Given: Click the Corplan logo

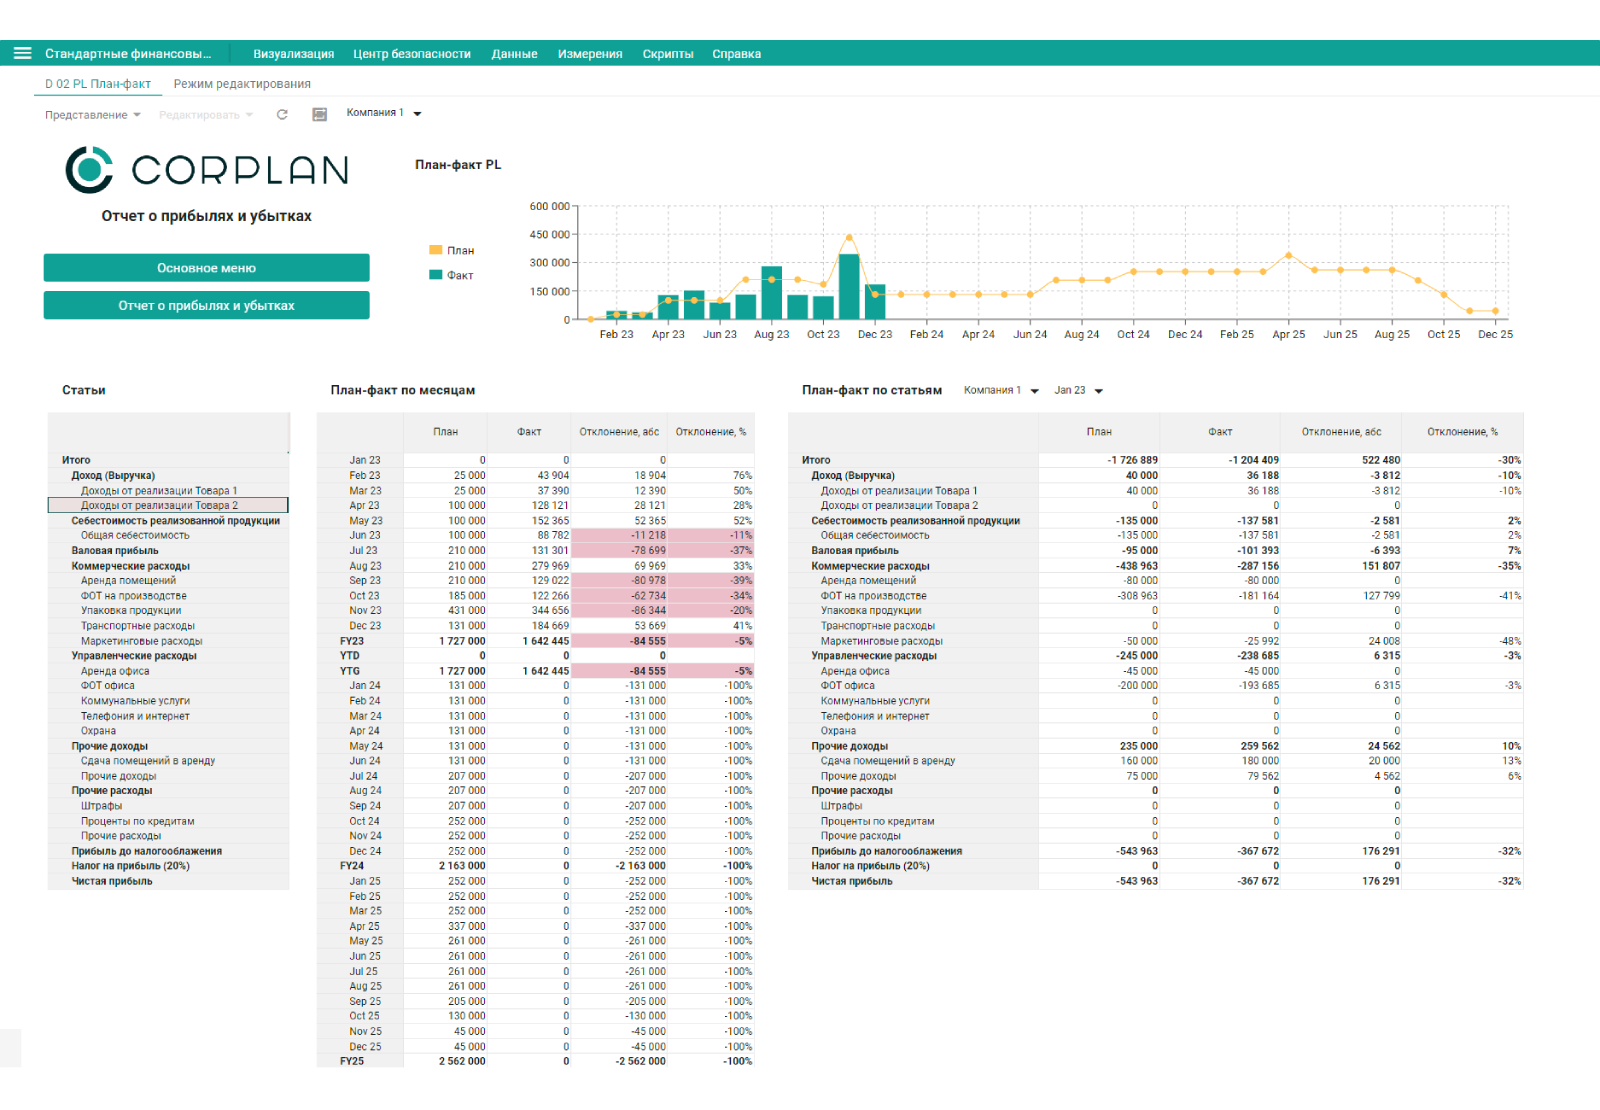Looking at the screenshot, I should (x=207, y=170).
